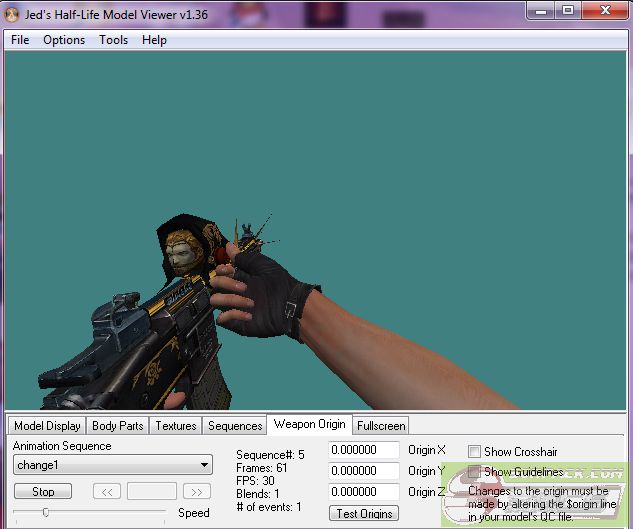The image size is (633, 529).
Task: Open the Help menu
Action: (x=154, y=40)
